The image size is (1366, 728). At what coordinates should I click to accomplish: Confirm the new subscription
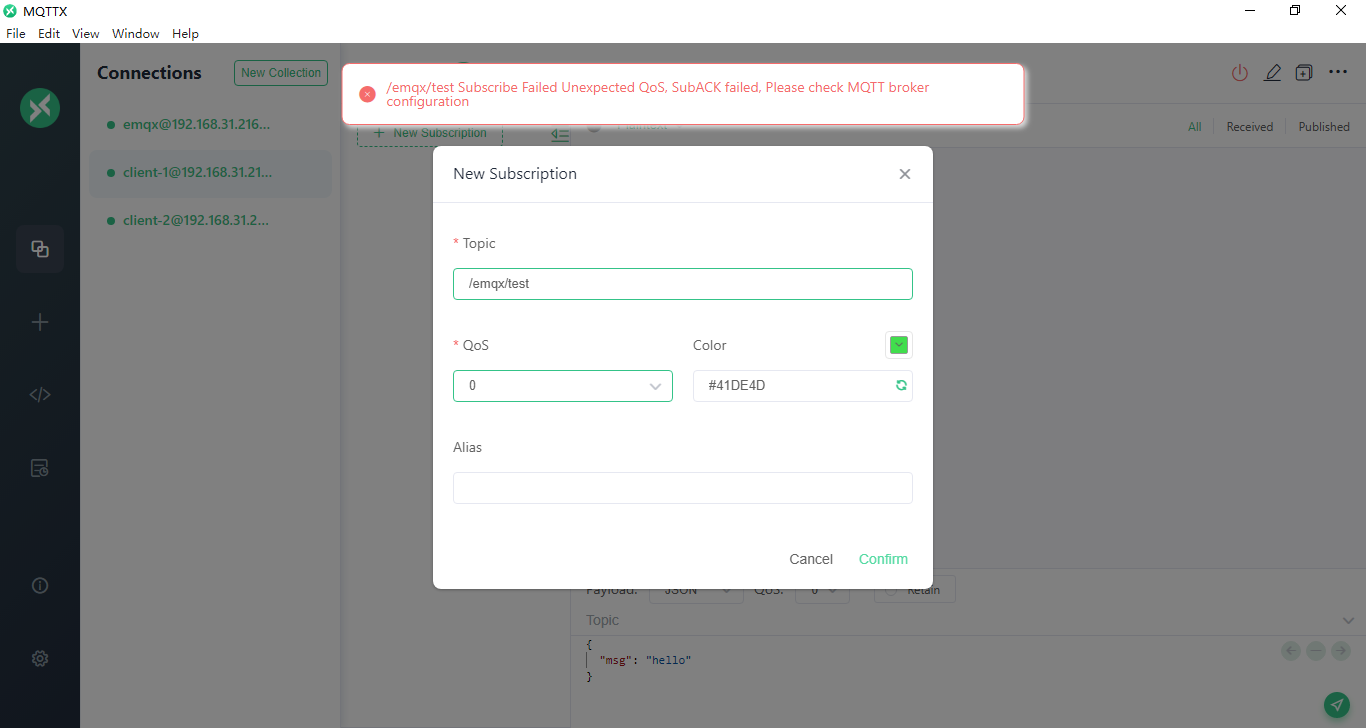click(x=883, y=559)
